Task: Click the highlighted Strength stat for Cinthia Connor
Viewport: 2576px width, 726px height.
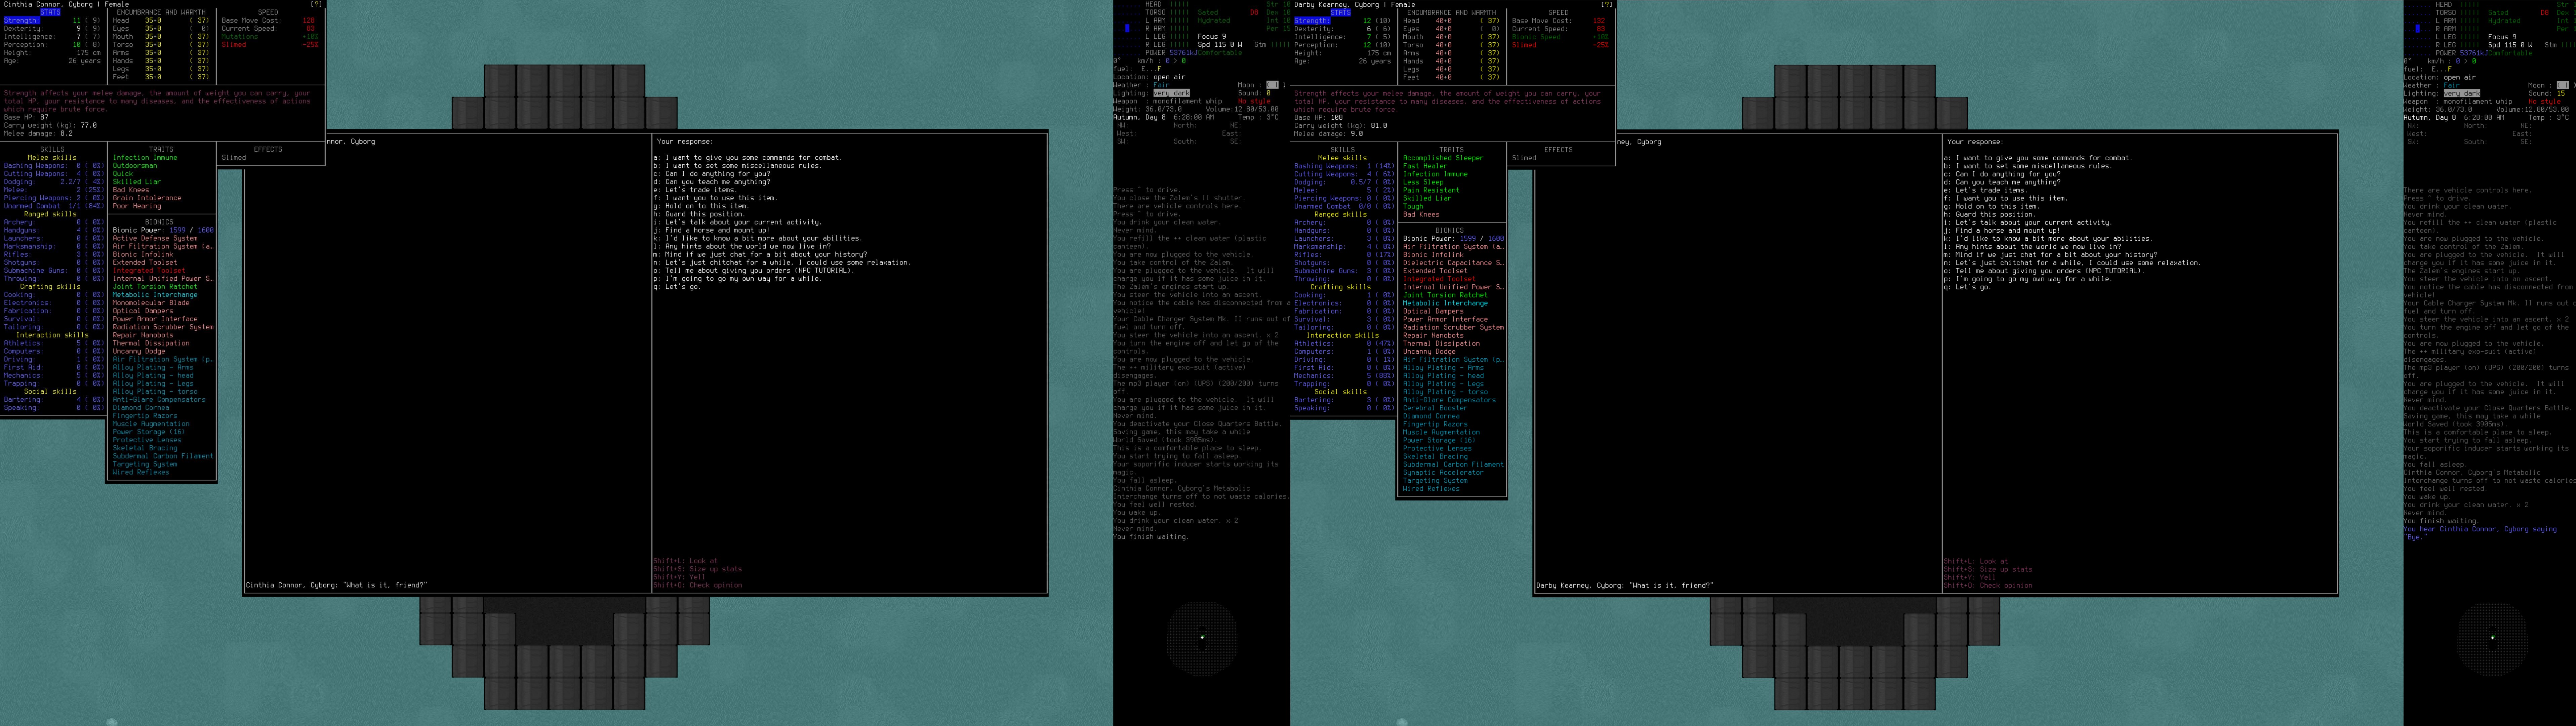Action: coord(22,20)
